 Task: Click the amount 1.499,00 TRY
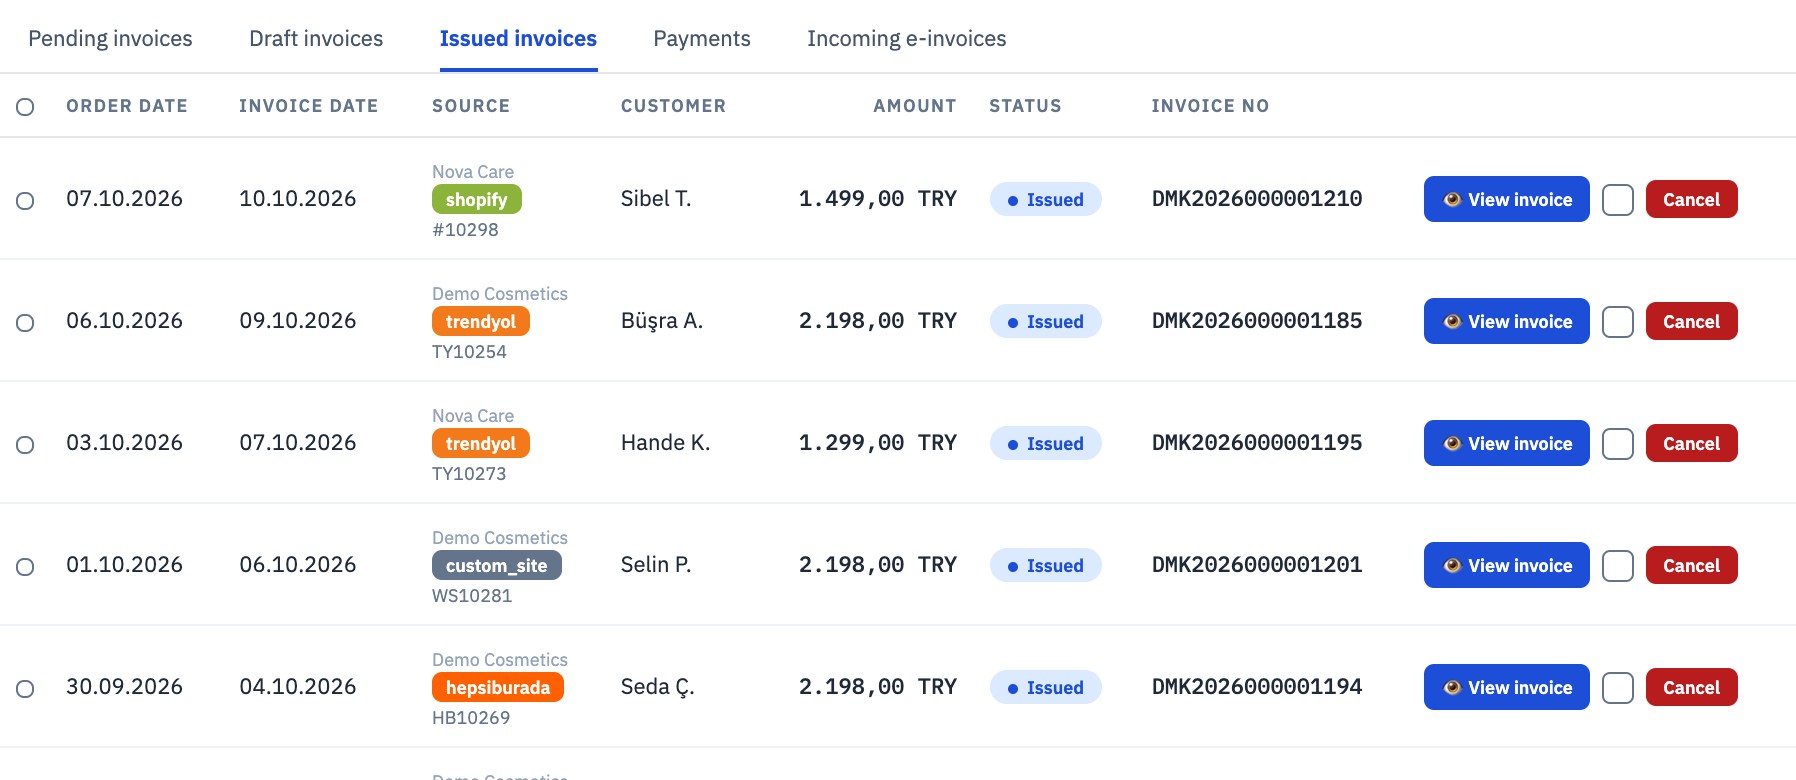click(x=877, y=199)
